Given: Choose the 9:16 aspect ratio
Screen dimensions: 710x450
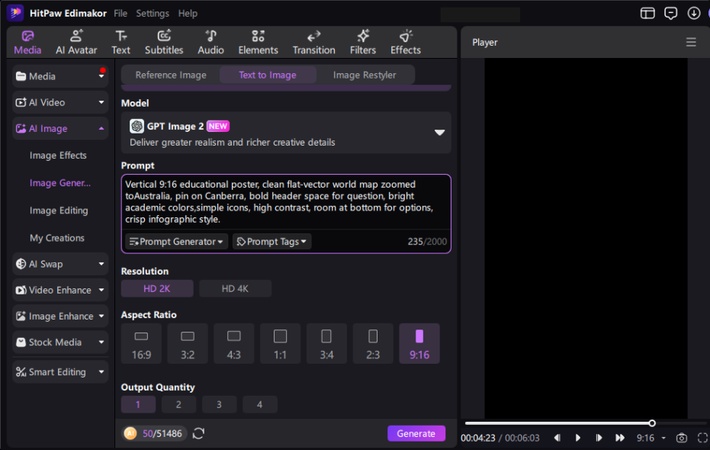Looking at the screenshot, I should coord(419,344).
